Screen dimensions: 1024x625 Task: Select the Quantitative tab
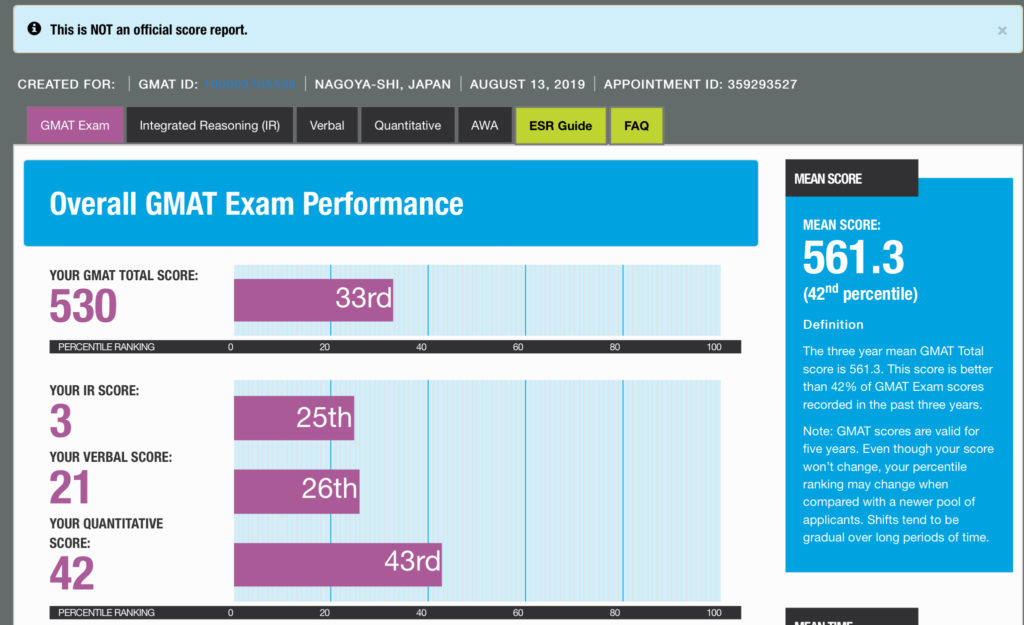(x=407, y=125)
